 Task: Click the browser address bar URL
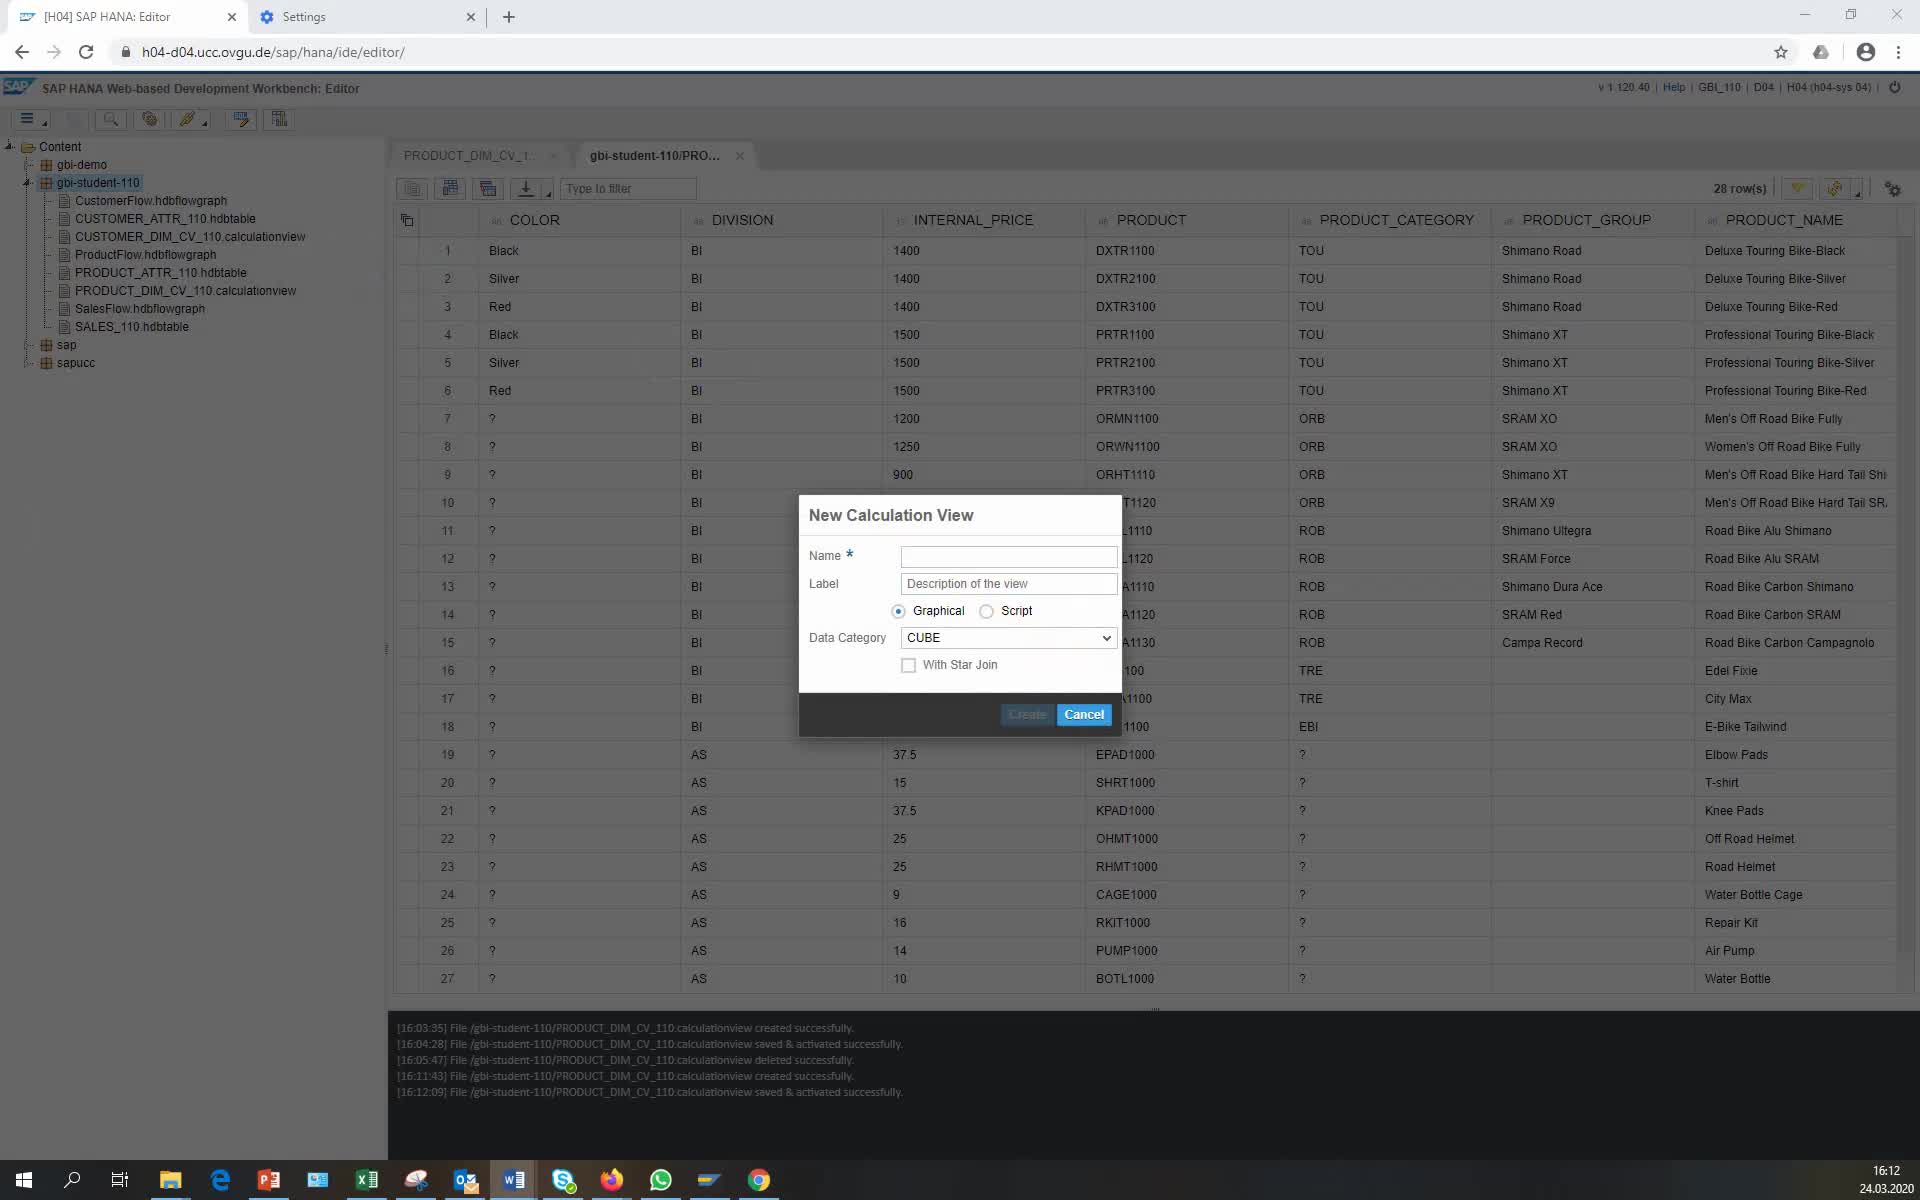click(x=273, y=52)
